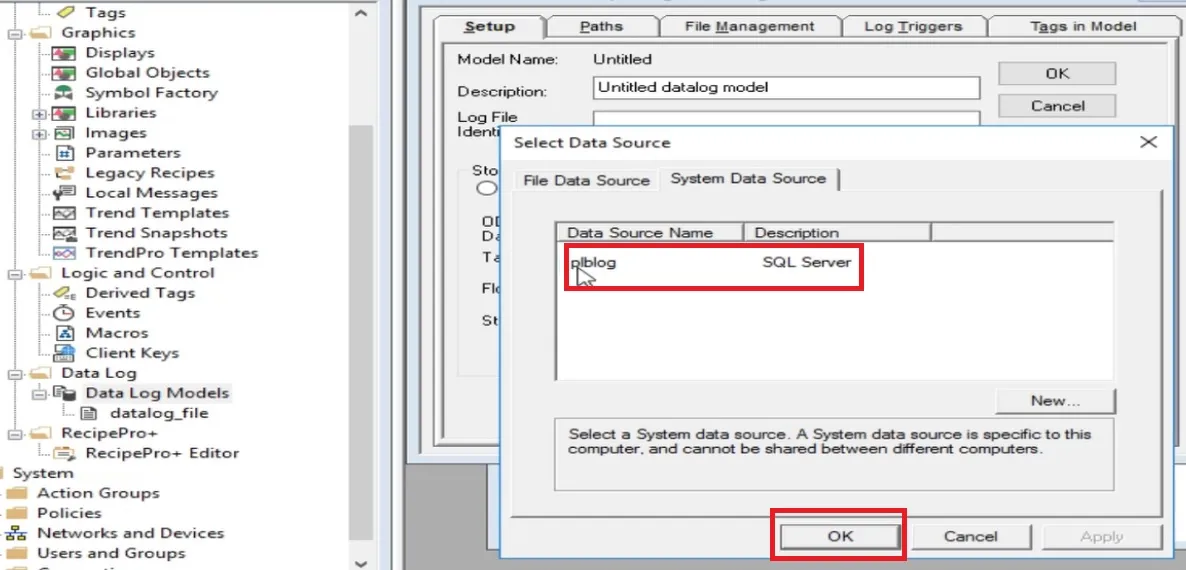This screenshot has height=570, width=1186.
Task: Switch to File Data Source tab
Action: point(586,181)
